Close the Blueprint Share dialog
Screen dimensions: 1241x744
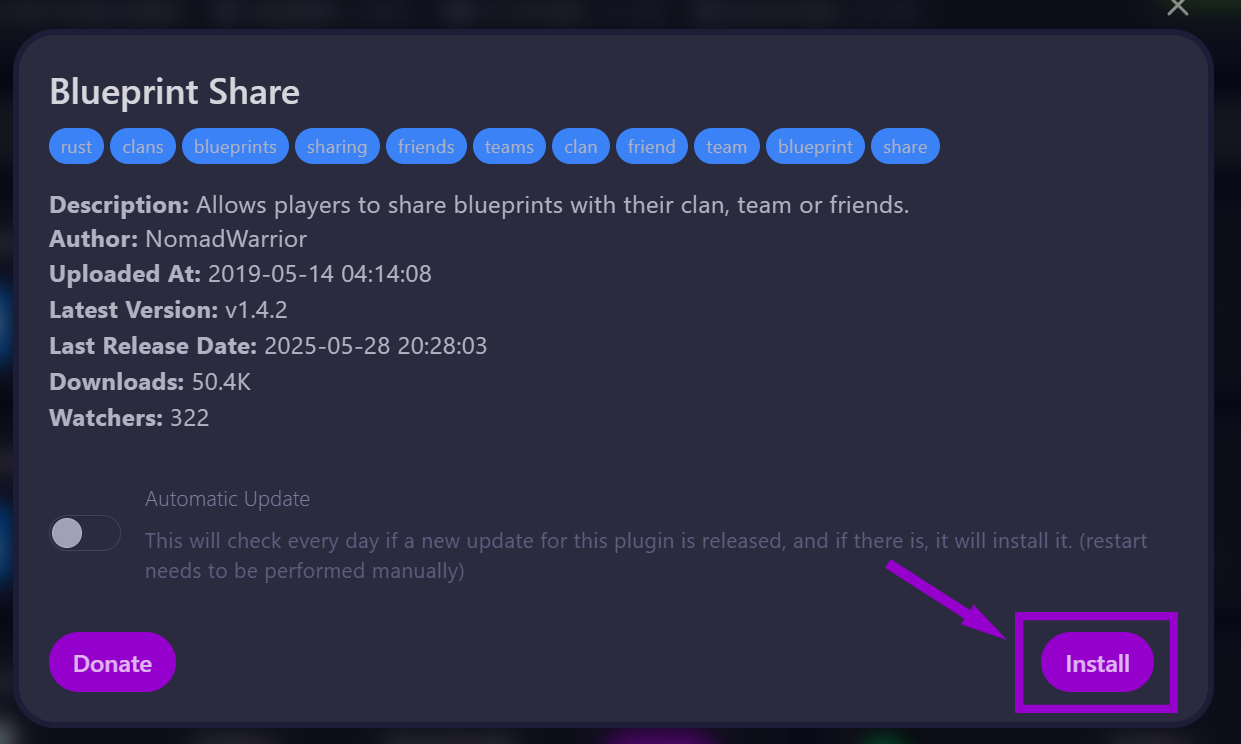point(1178,7)
